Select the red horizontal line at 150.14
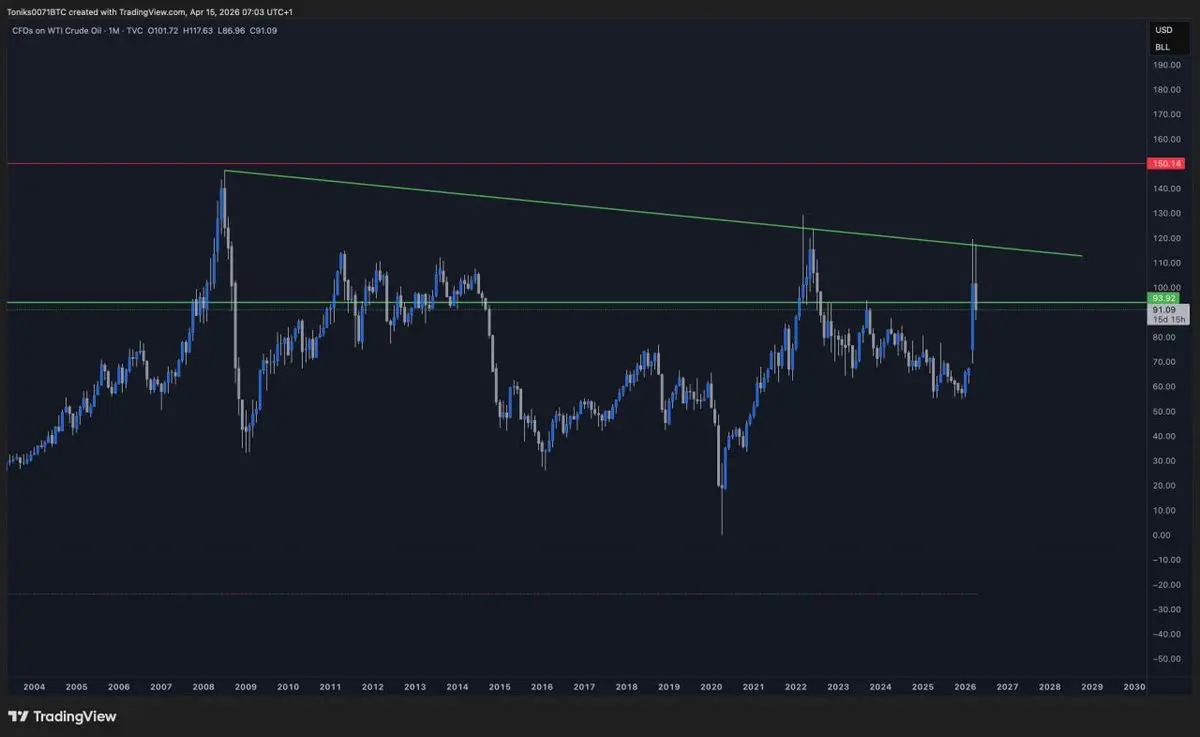 pos(575,163)
